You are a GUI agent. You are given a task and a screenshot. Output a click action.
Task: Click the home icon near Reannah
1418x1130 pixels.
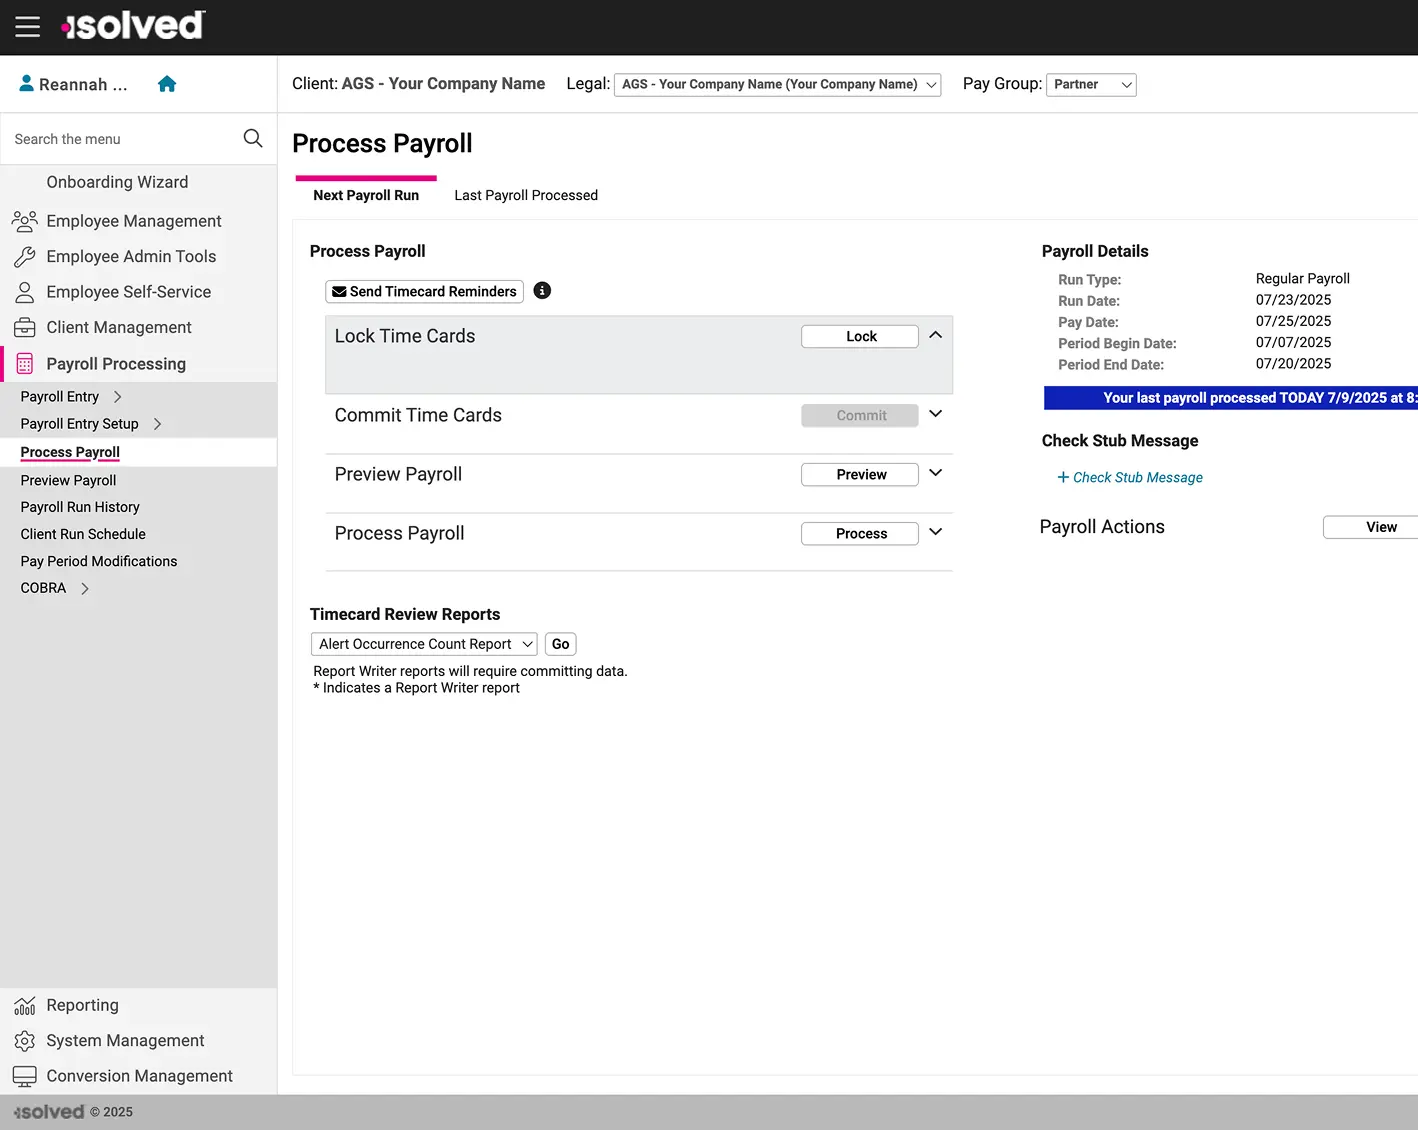click(166, 84)
